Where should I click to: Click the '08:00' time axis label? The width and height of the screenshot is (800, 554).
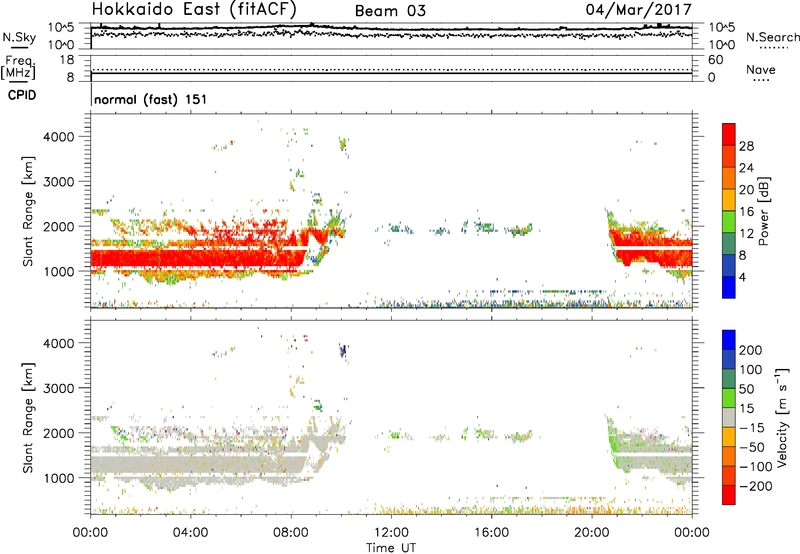point(291,533)
